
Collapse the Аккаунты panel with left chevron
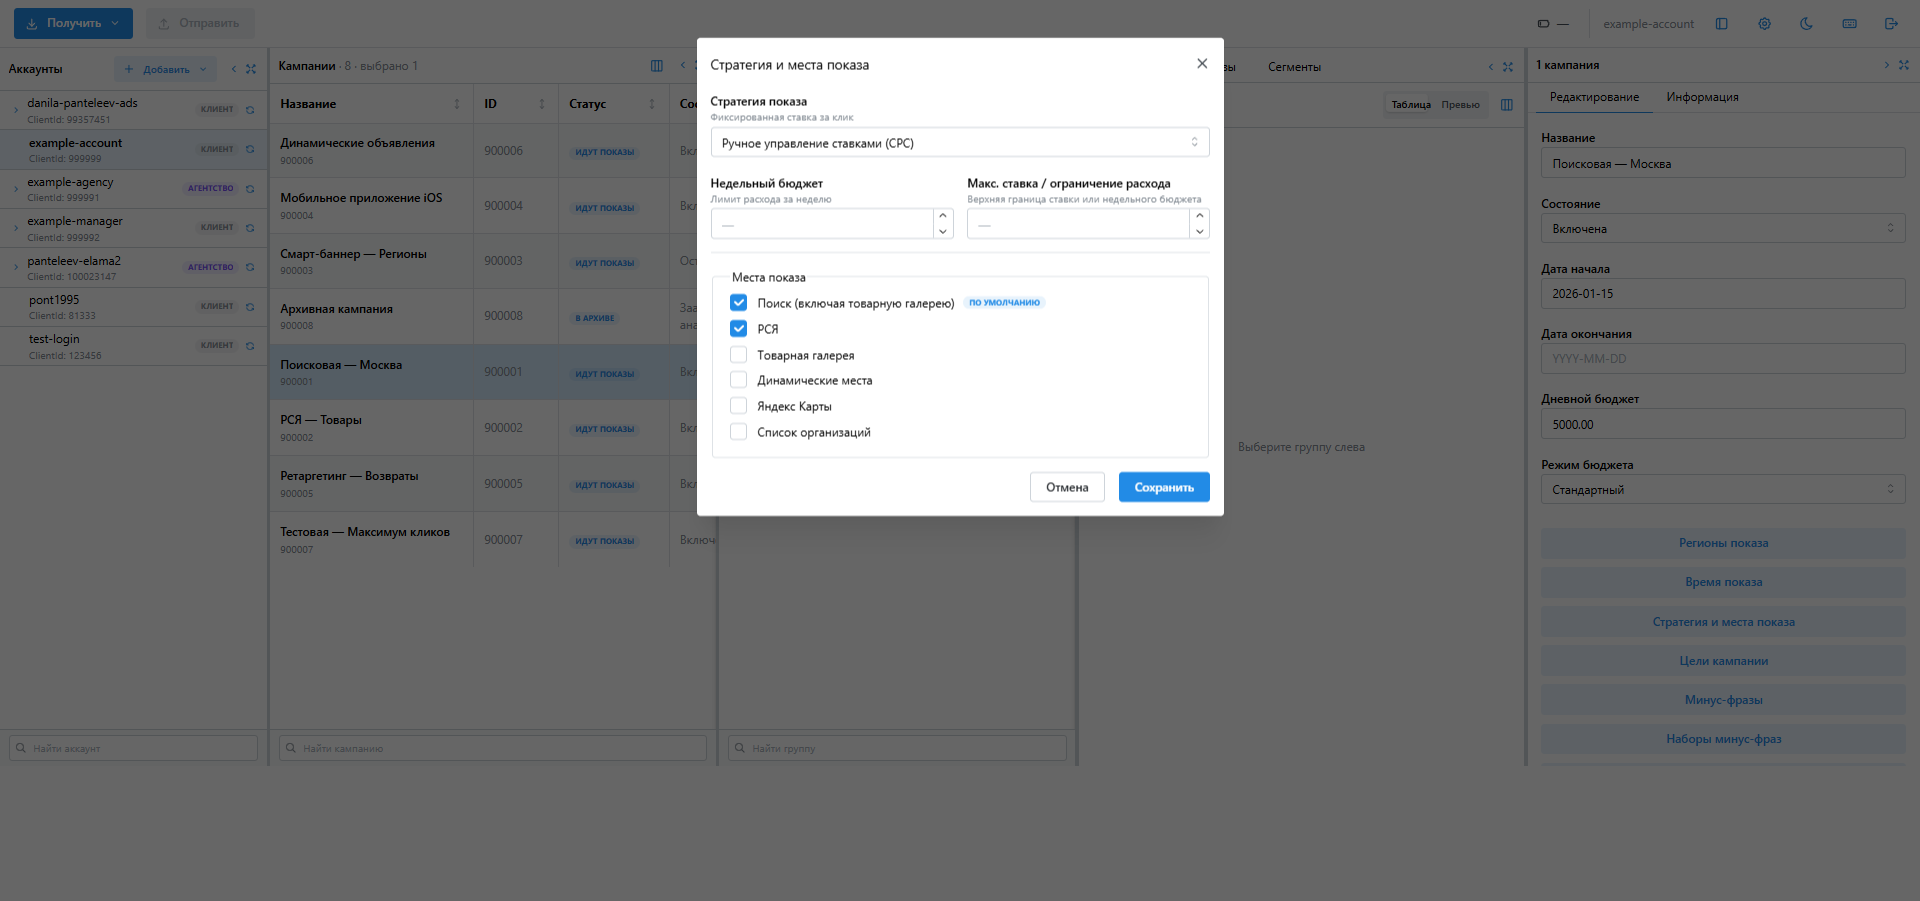pos(234,69)
